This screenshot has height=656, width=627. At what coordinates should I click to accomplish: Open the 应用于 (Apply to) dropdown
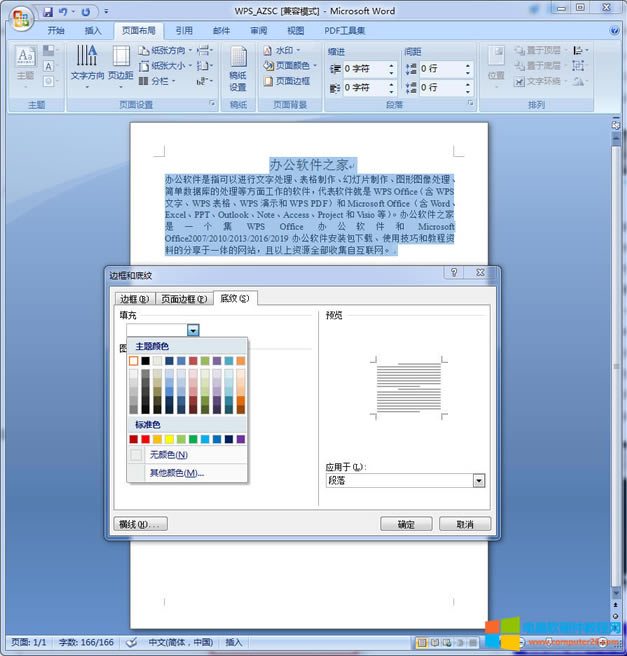tap(479, 481)
